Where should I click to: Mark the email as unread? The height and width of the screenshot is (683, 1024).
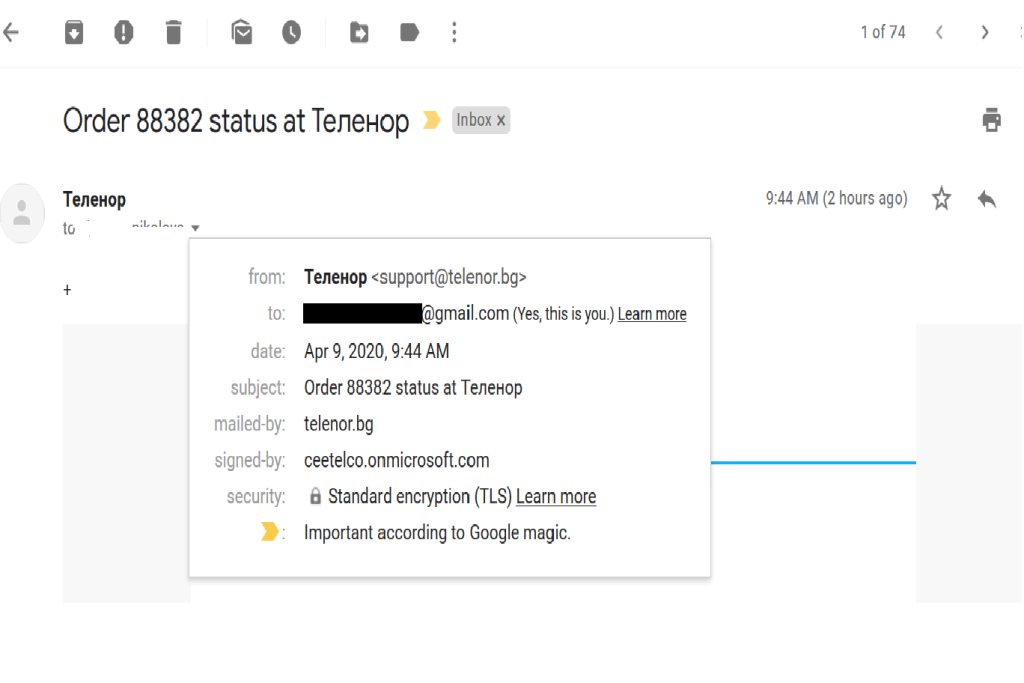(x=242, y=32)
